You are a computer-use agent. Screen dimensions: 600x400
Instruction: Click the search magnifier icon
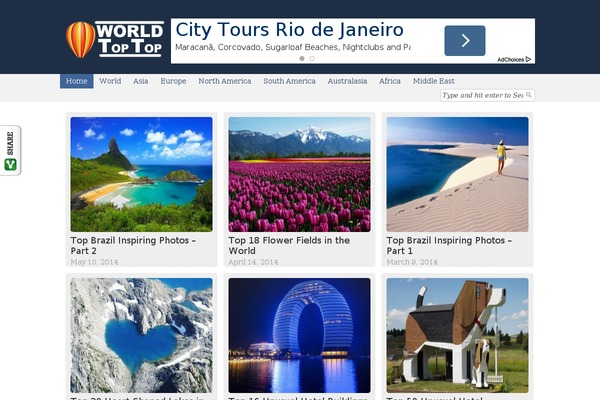[x=529, y=95]
